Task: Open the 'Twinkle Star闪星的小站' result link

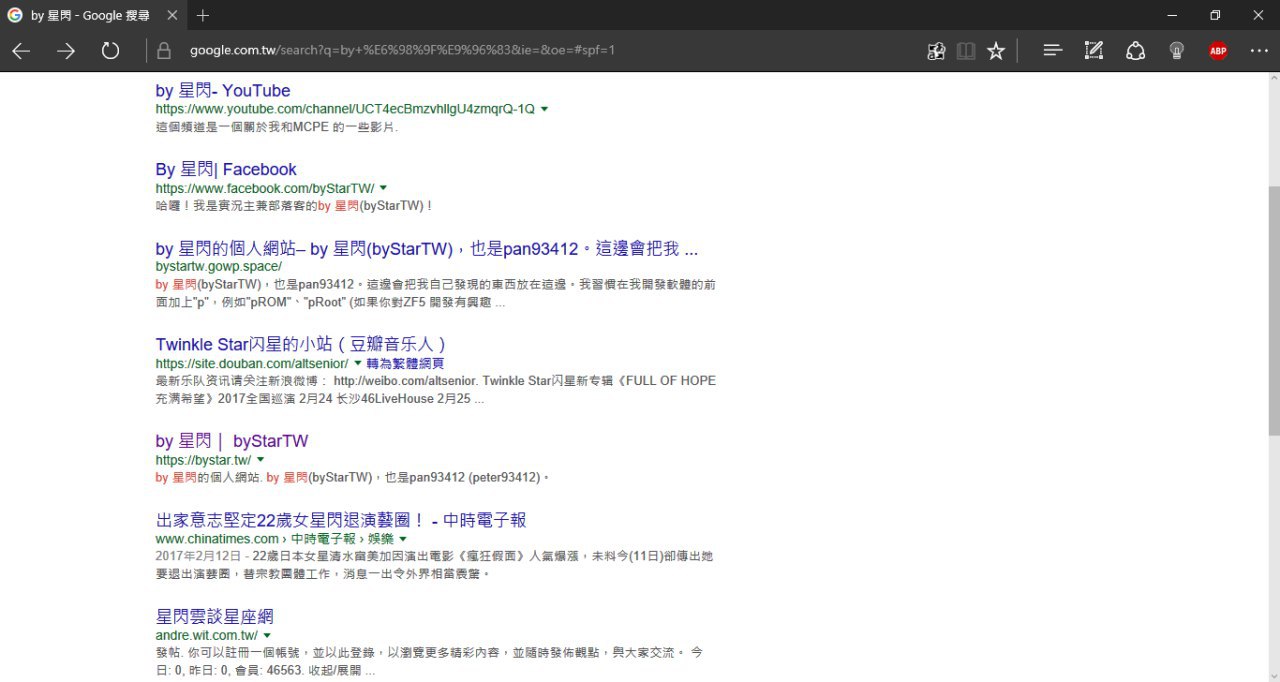Action: tap(300, 344)
